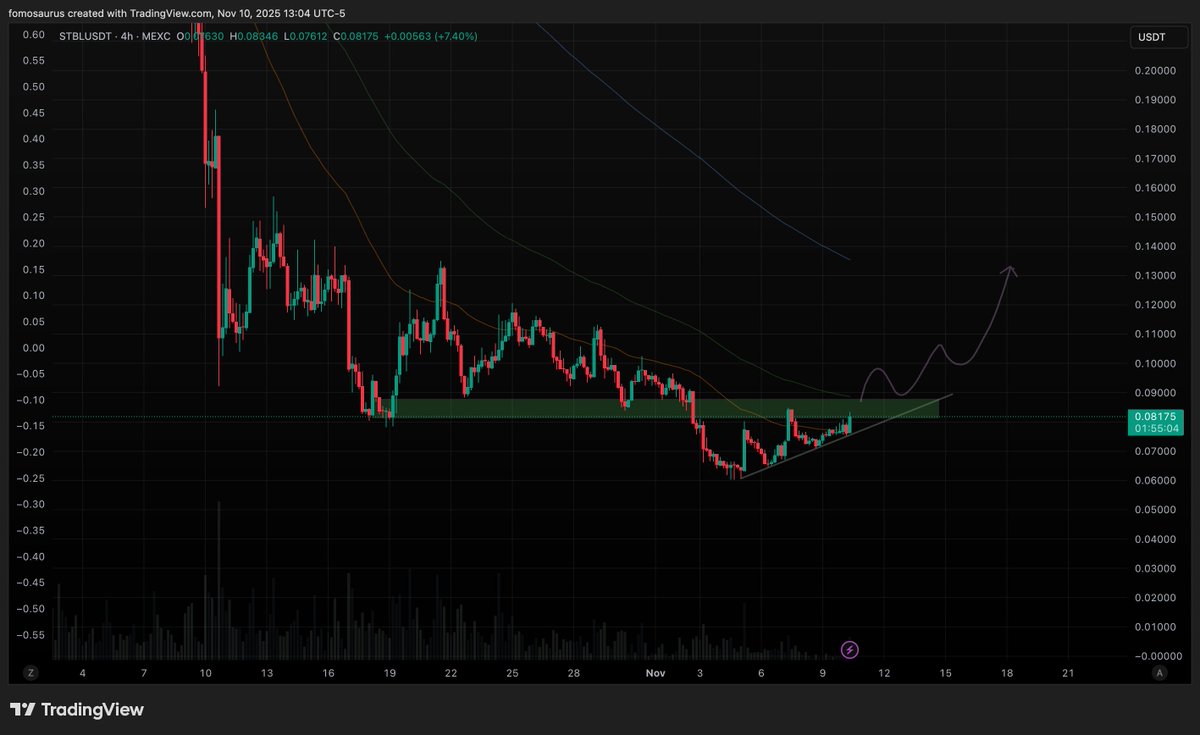This screenshot has width=1200, height=735.
Task: Click the date label 15 on the time axis
Action: pyautogui.click(x=945, y=673)
